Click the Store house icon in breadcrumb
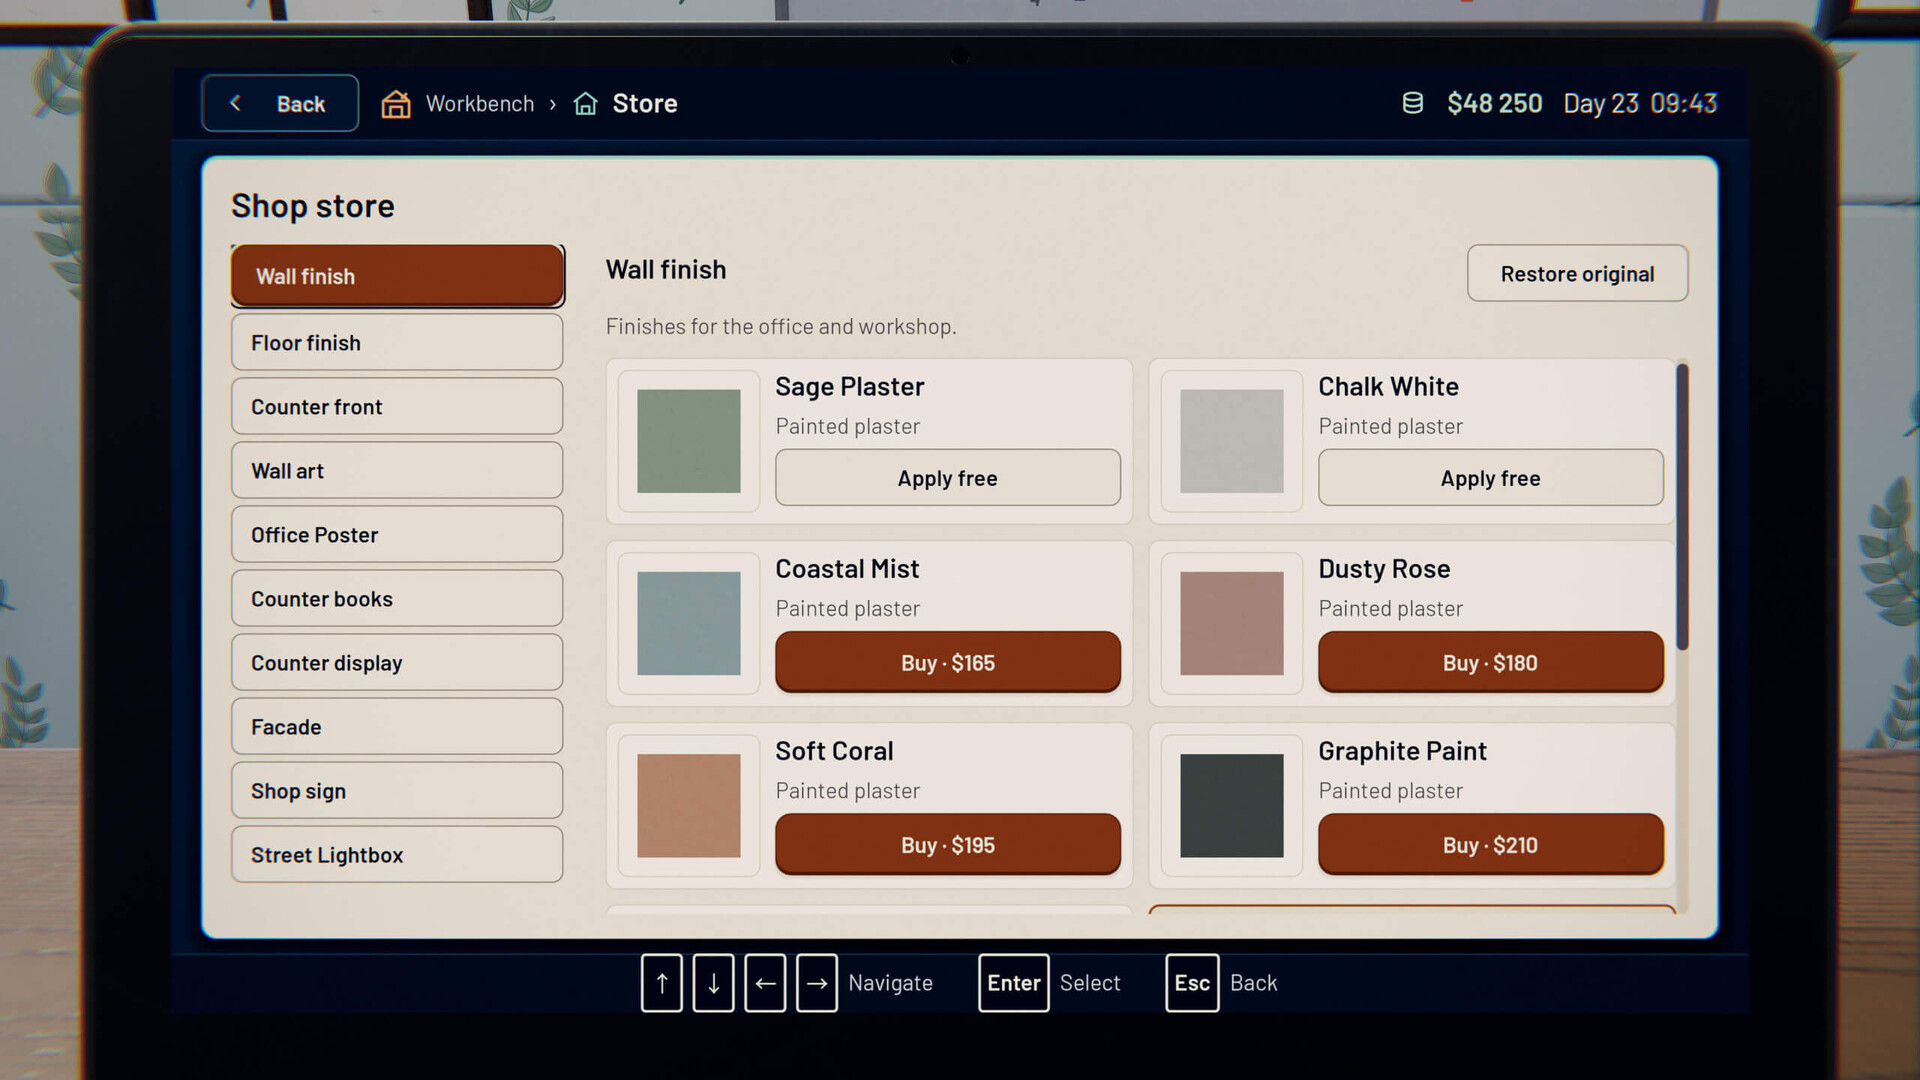The image size is (1920, 1080). coord(585,104)
